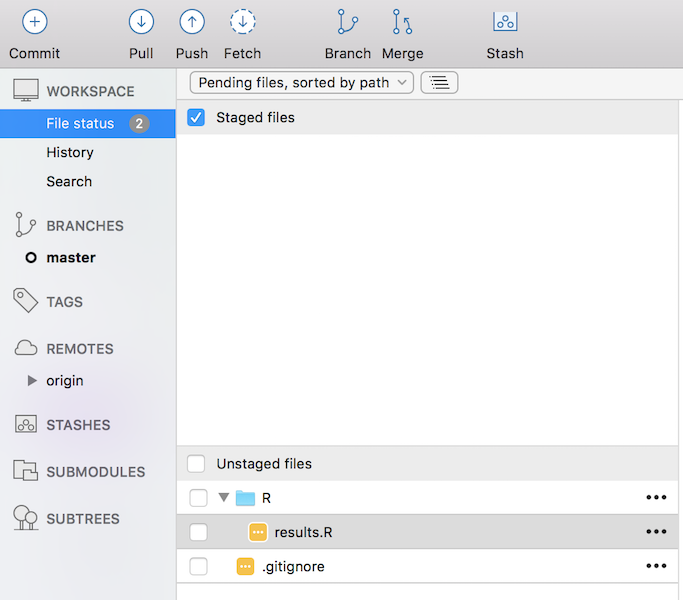Screen dimensions: 683x600
Task: Select Search in the workspace sidebar
Action: (x=69, y=181)
